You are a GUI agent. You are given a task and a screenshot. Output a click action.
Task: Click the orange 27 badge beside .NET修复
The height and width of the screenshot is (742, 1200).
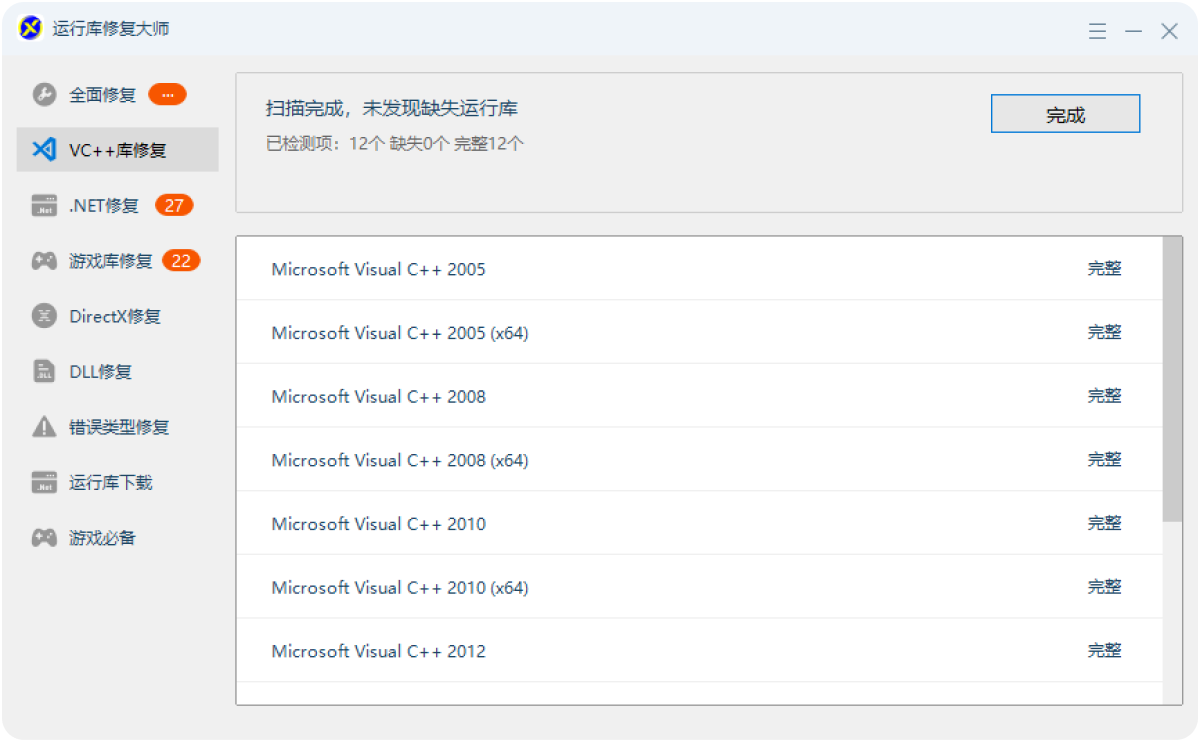click(x=174, y=205)
